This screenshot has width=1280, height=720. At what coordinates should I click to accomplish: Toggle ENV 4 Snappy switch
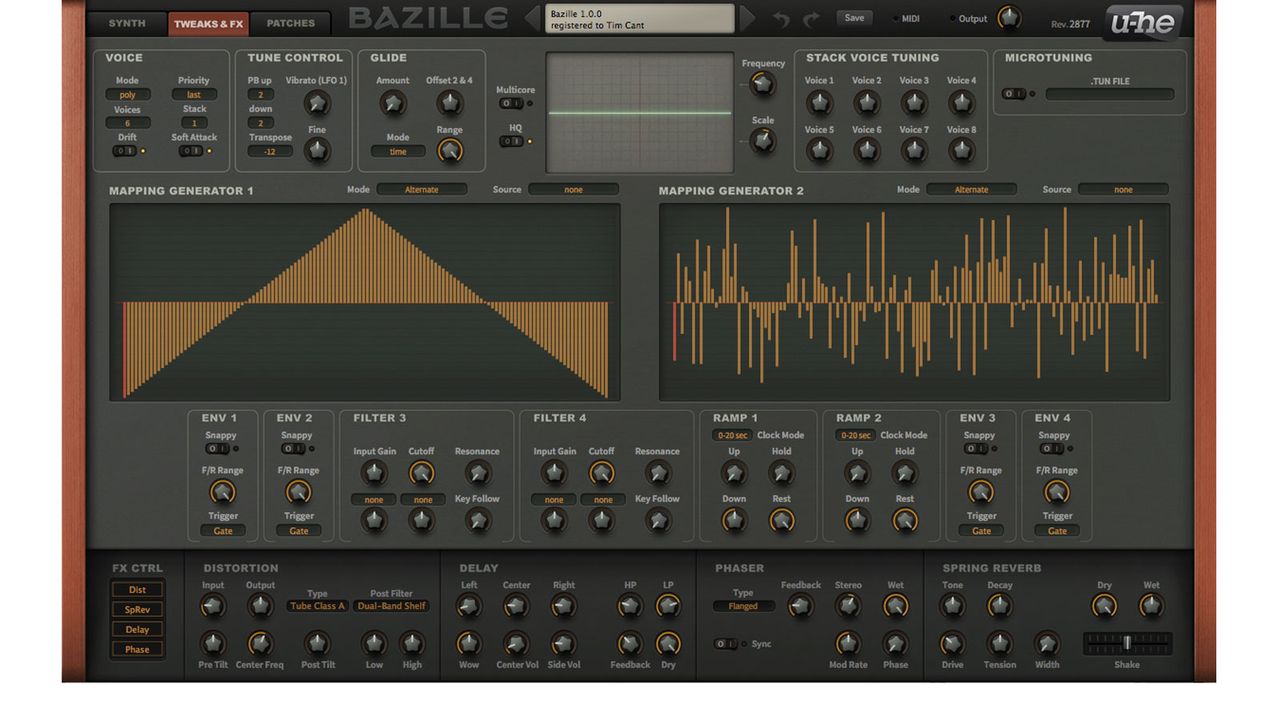pos(1051,449)
